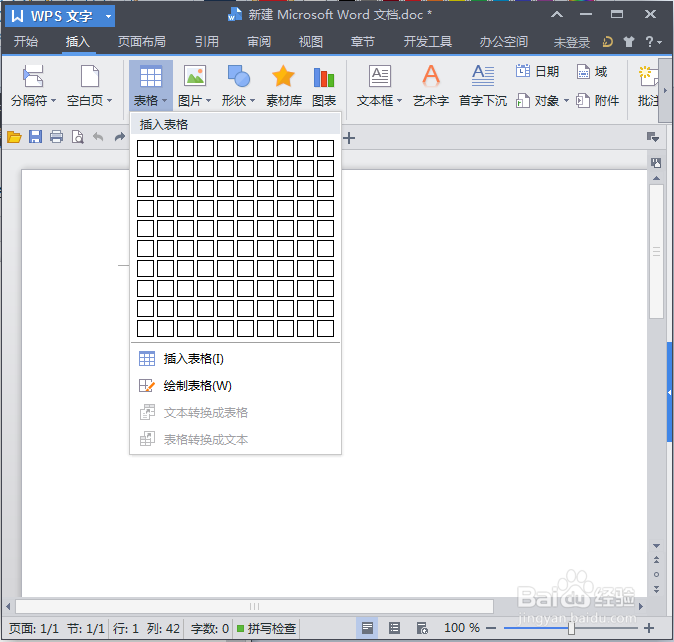Open the tab list dropdown at right of tab bar

653,138
